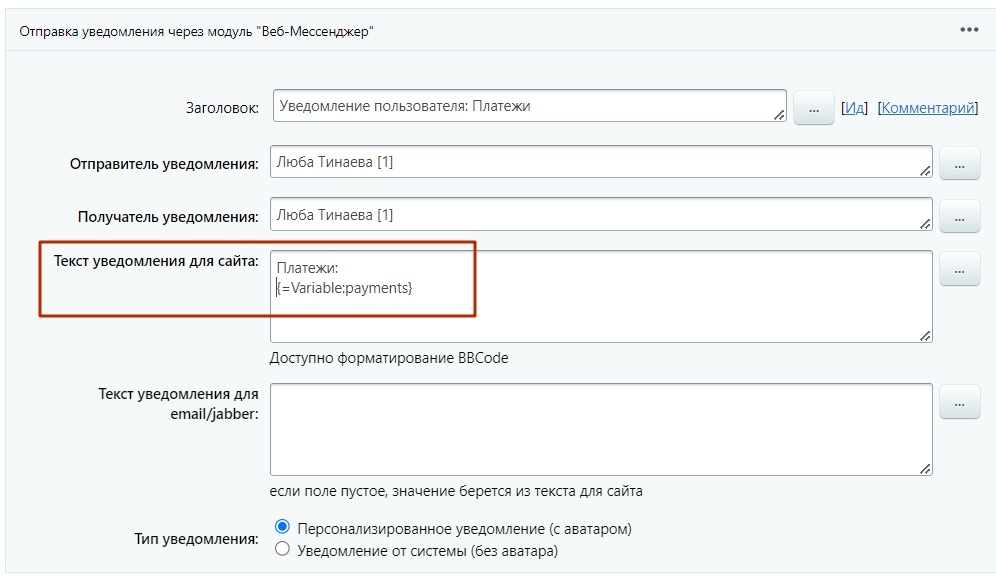Open the value picker for Заголовок field
Image resolution: width=996 pixels, height=577 pixels.
pos(814,107)
